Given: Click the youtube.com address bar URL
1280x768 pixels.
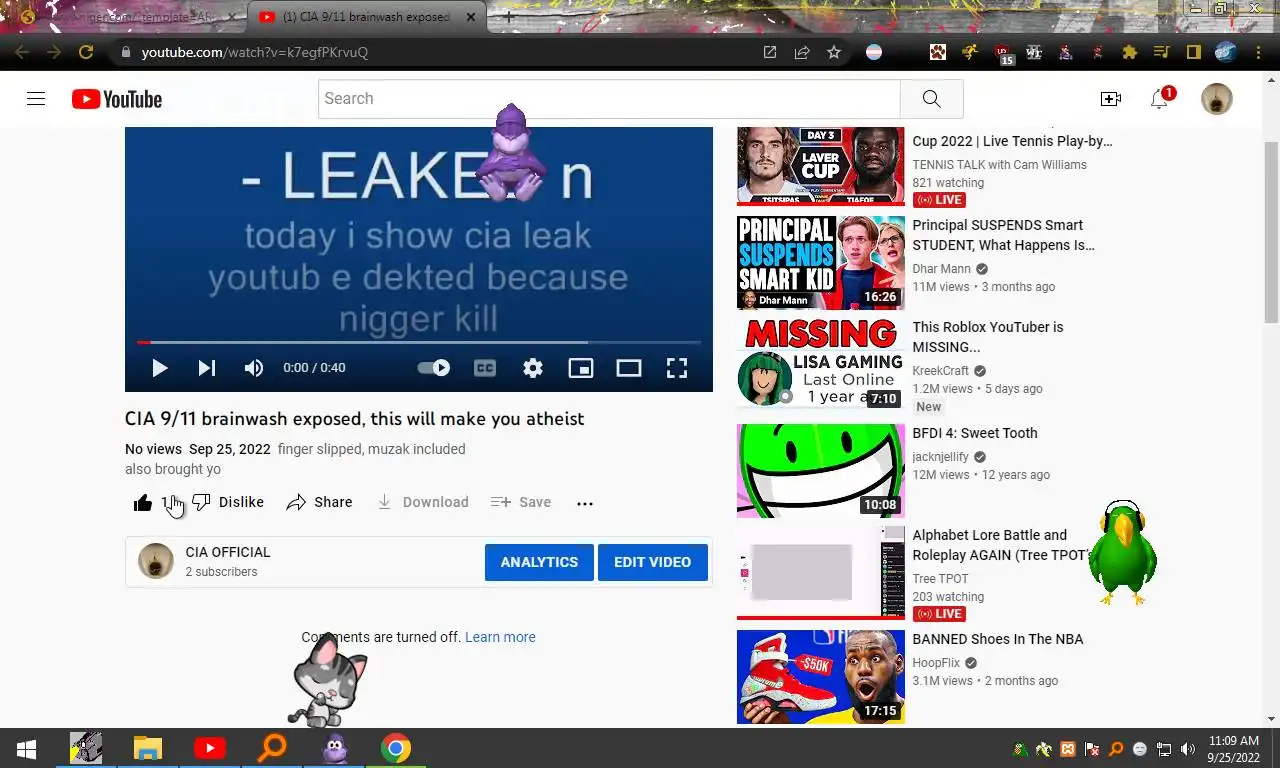Looking at the screenshot, I should click(x=255, y=52).
